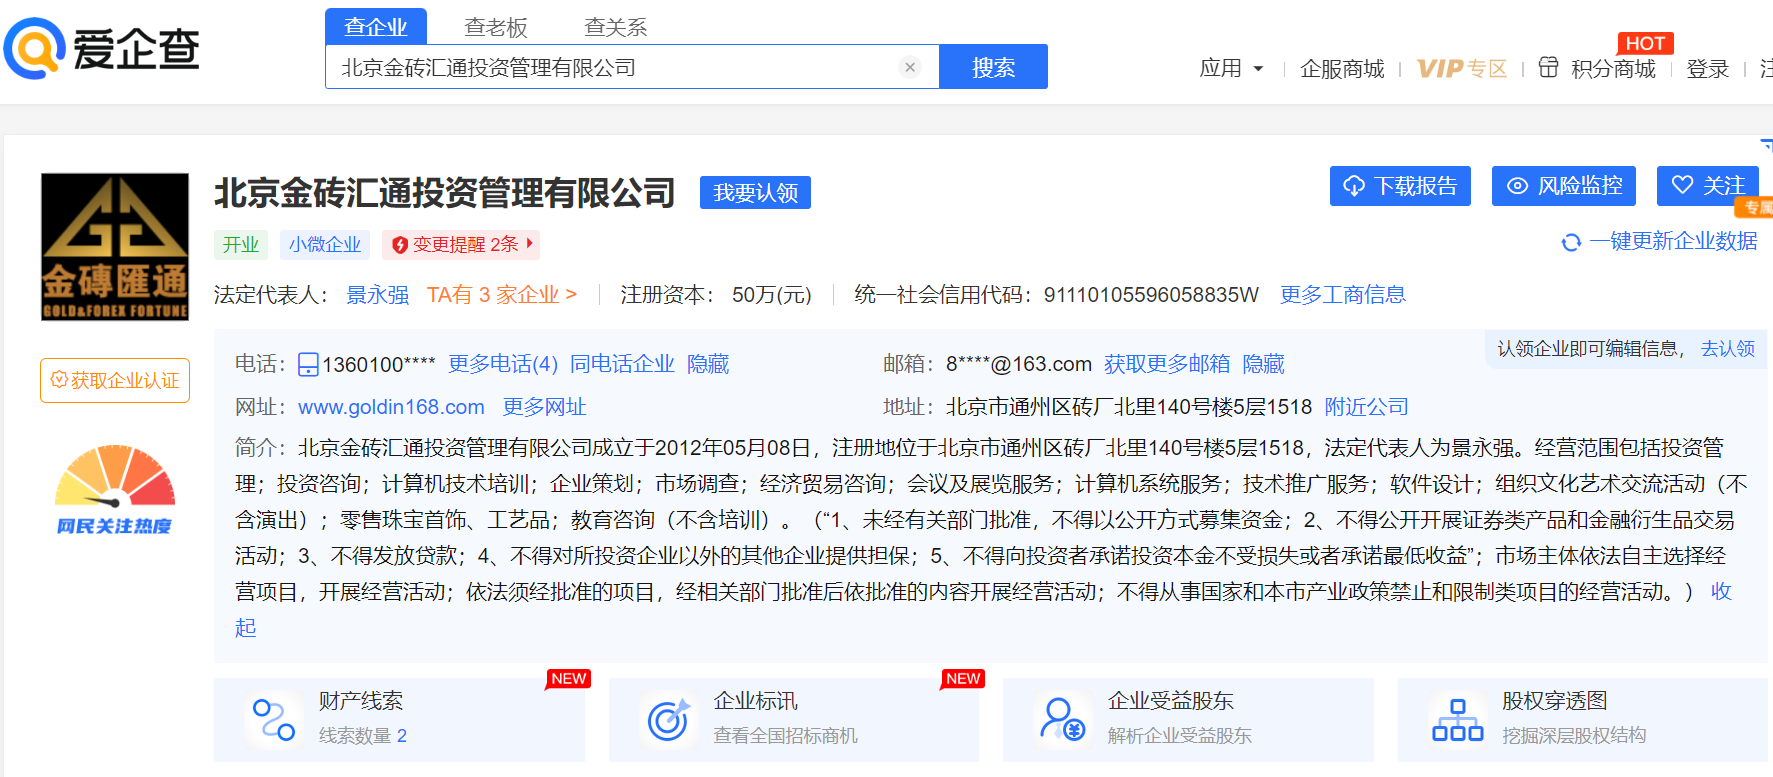Click the 一键更新企业数据 link
This screenshot has width=1773, height=777.
(x=1673, y=241)
